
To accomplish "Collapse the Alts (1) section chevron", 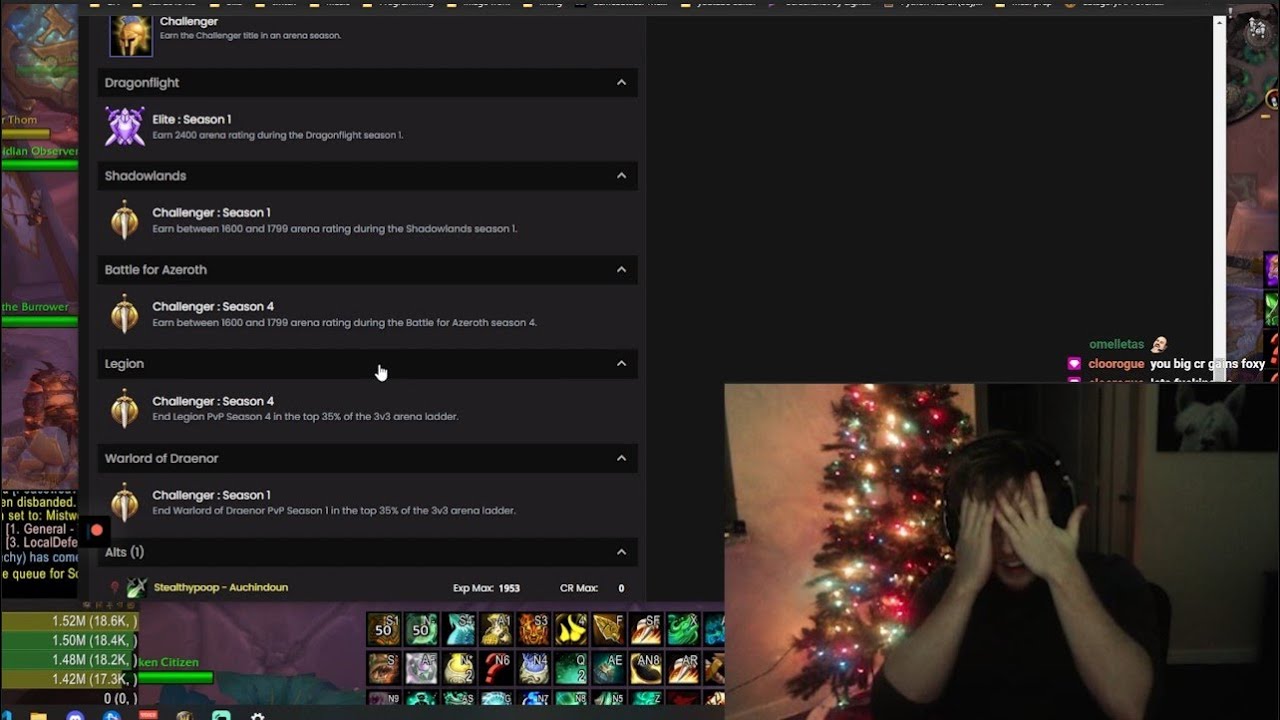I will (x=621, y=552).
